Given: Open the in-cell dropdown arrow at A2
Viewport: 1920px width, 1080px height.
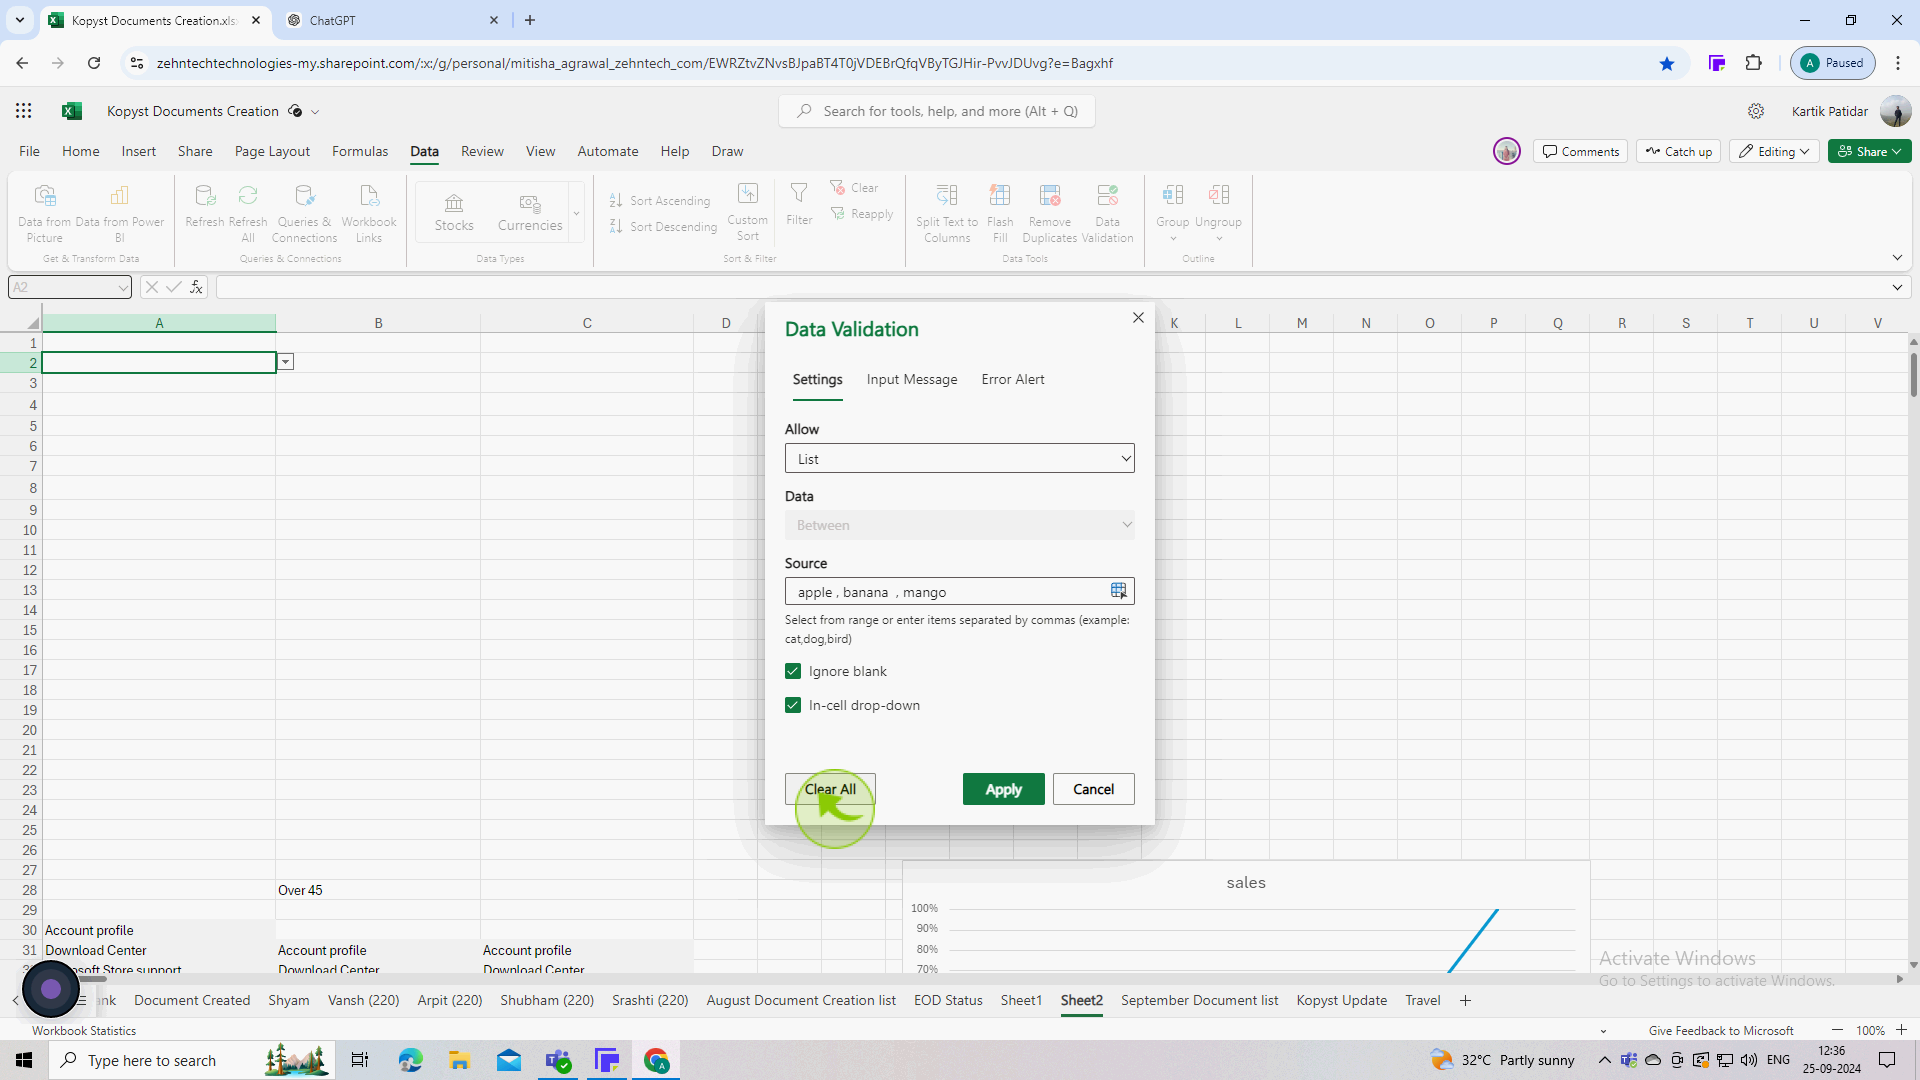Looking at the screenshot, I should pos(286,362).
